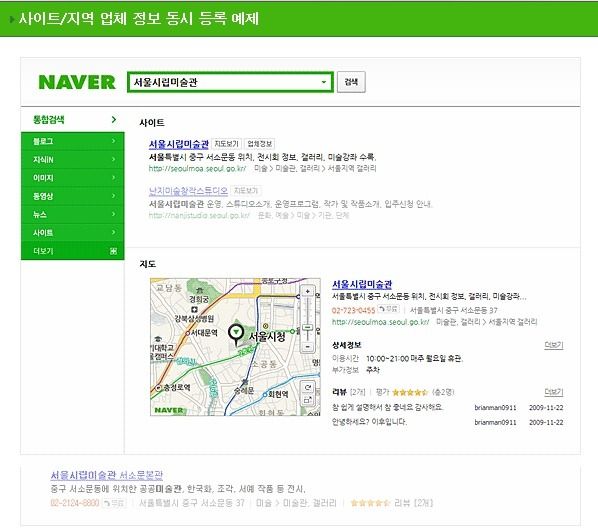The width and height of the screenshot is (598, 528).
Task: Open the 서울시립미술관 site link
Action: point(178,144)
